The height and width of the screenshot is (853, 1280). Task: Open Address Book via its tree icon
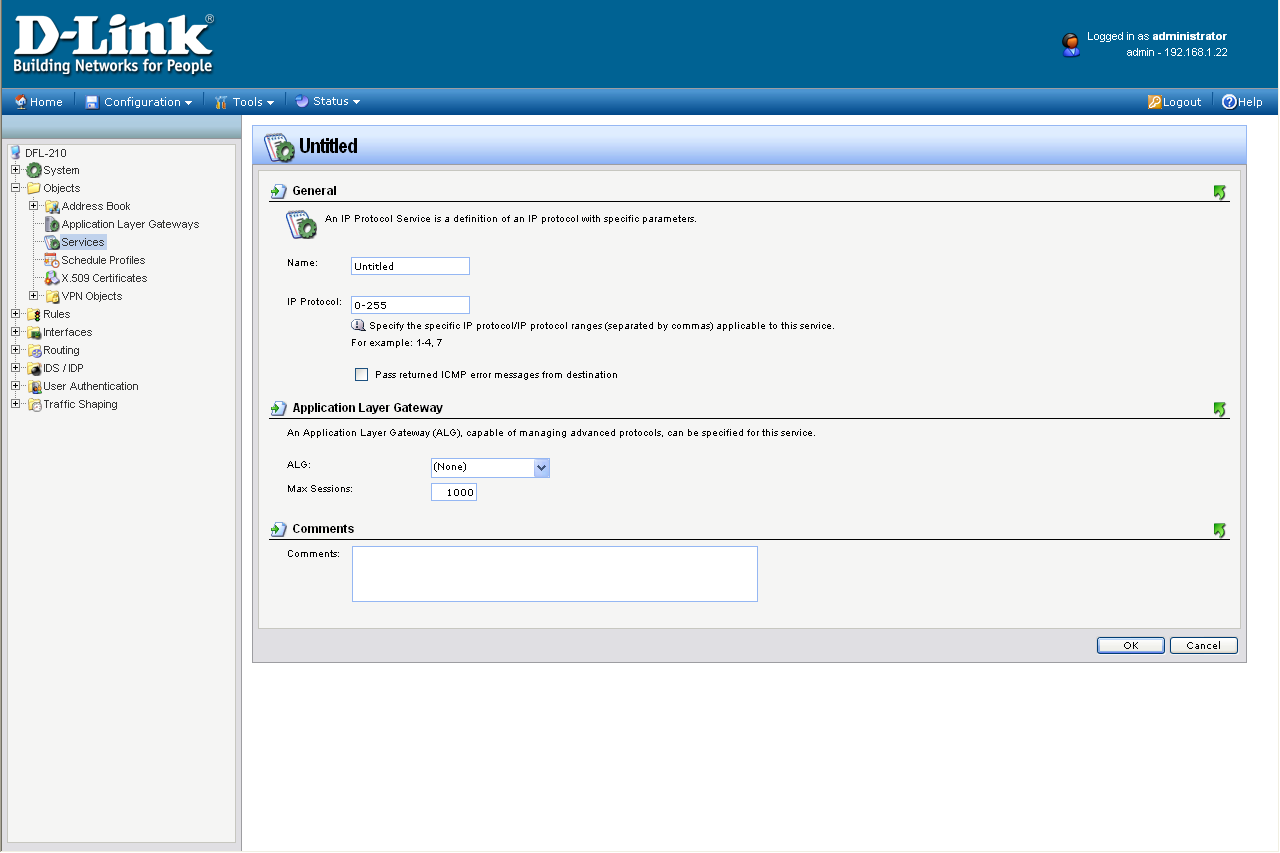point(52,206)
